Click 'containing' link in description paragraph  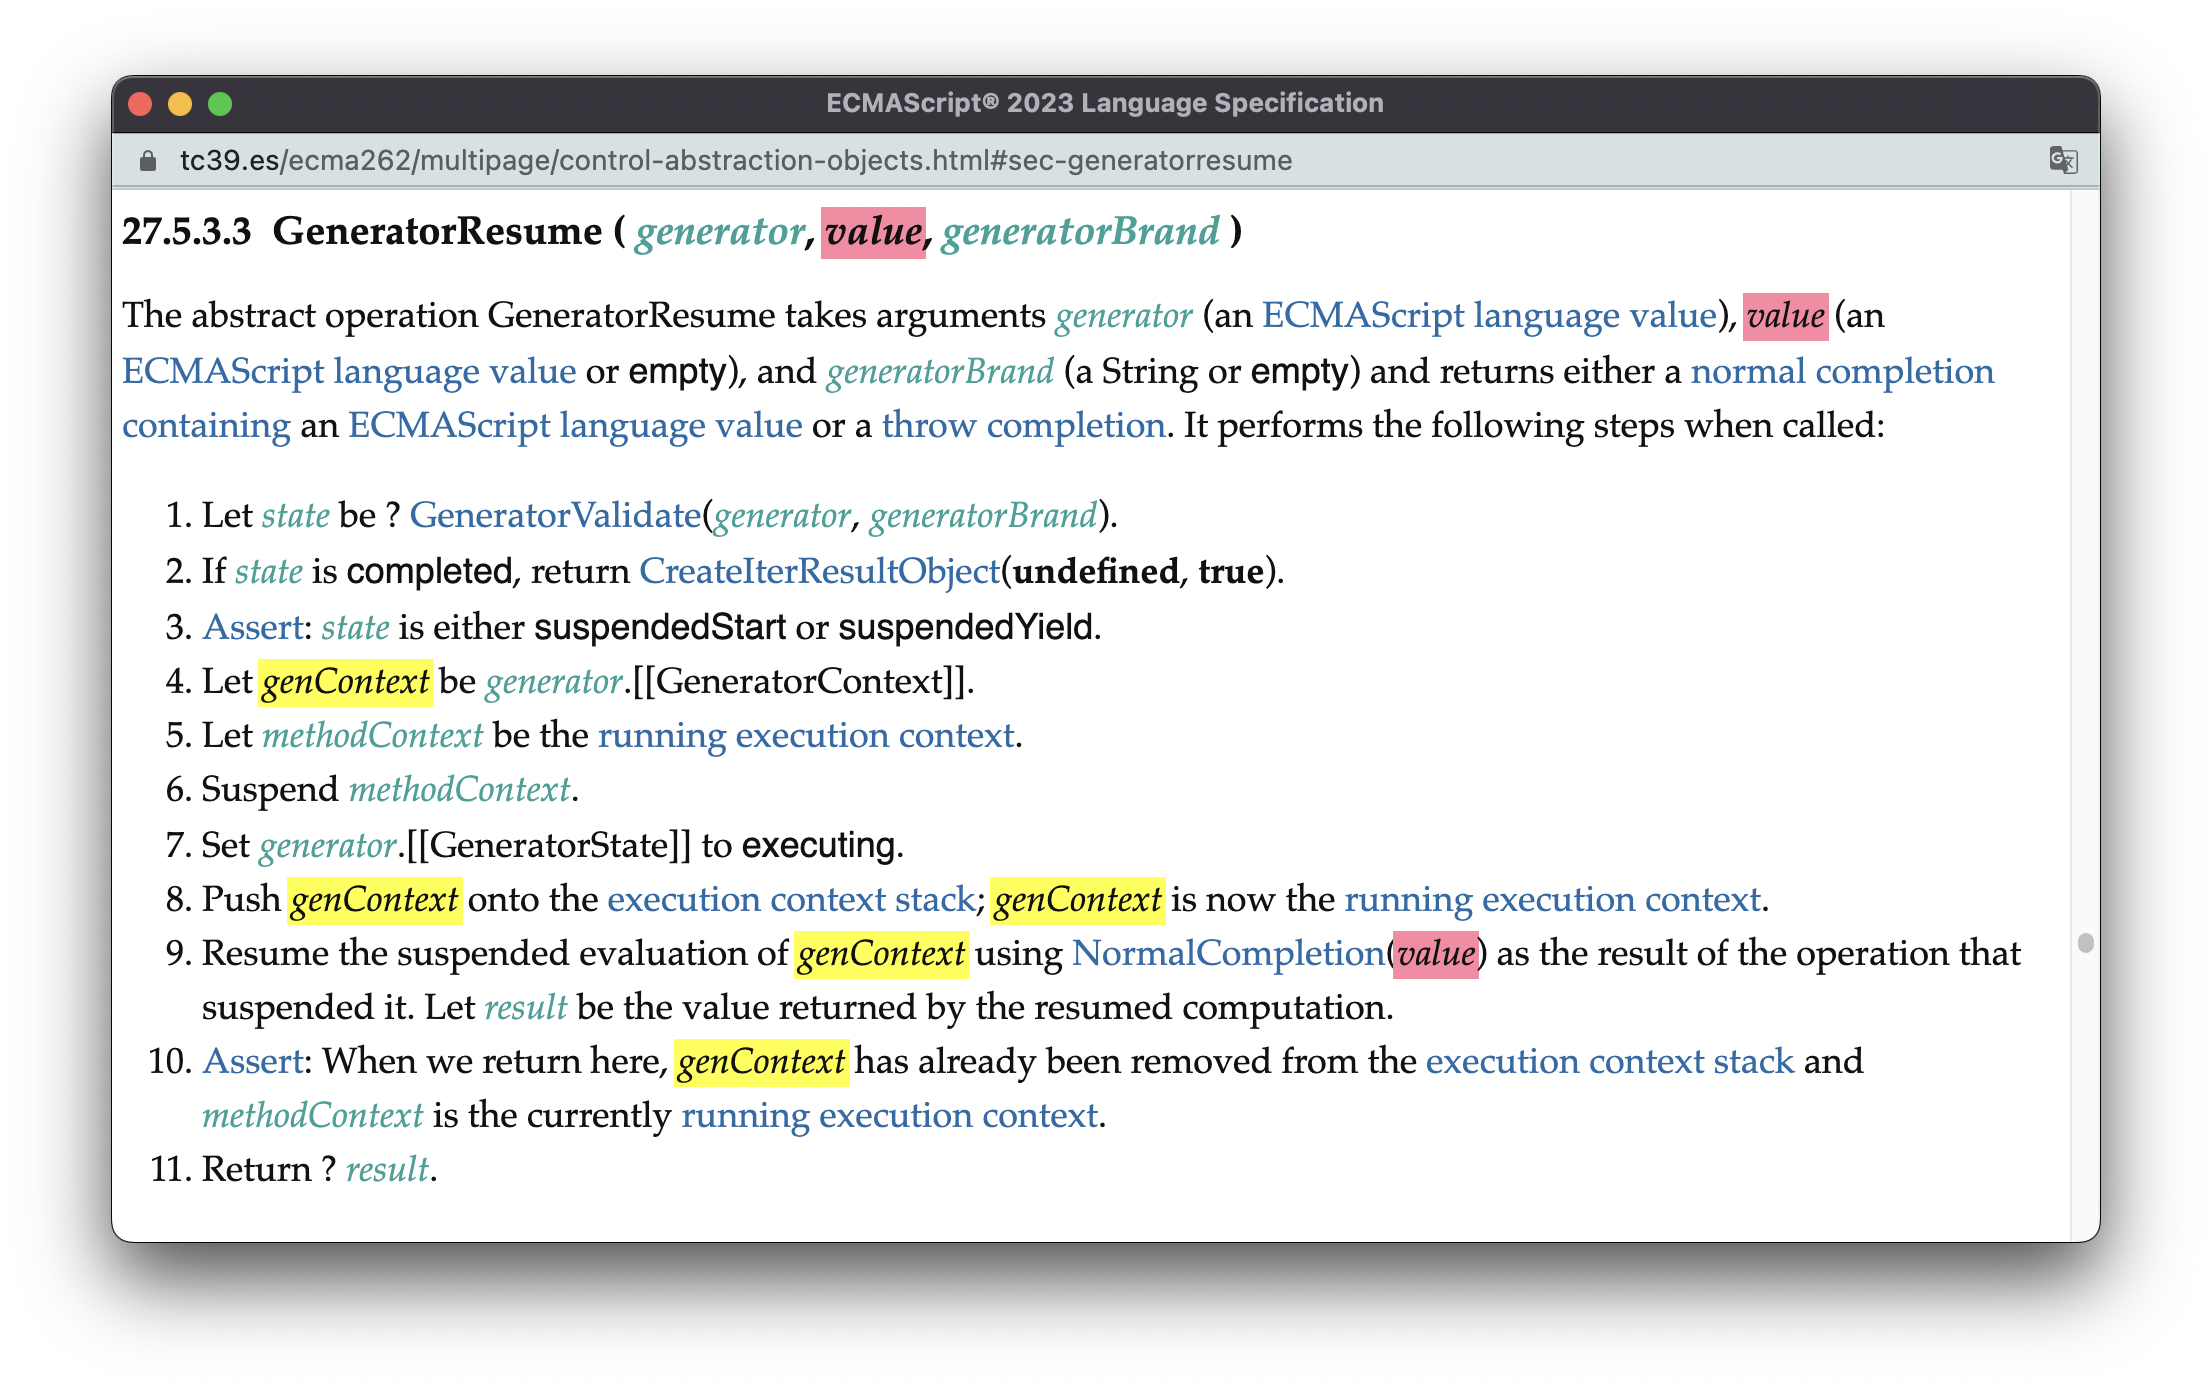tap(206, 426)
